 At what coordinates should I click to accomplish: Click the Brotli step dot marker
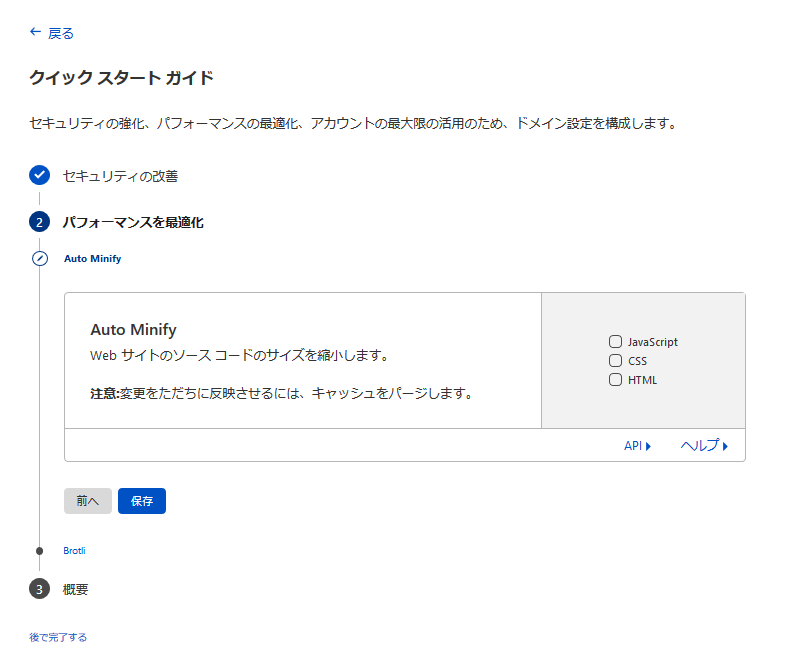(x=39, y=550)
